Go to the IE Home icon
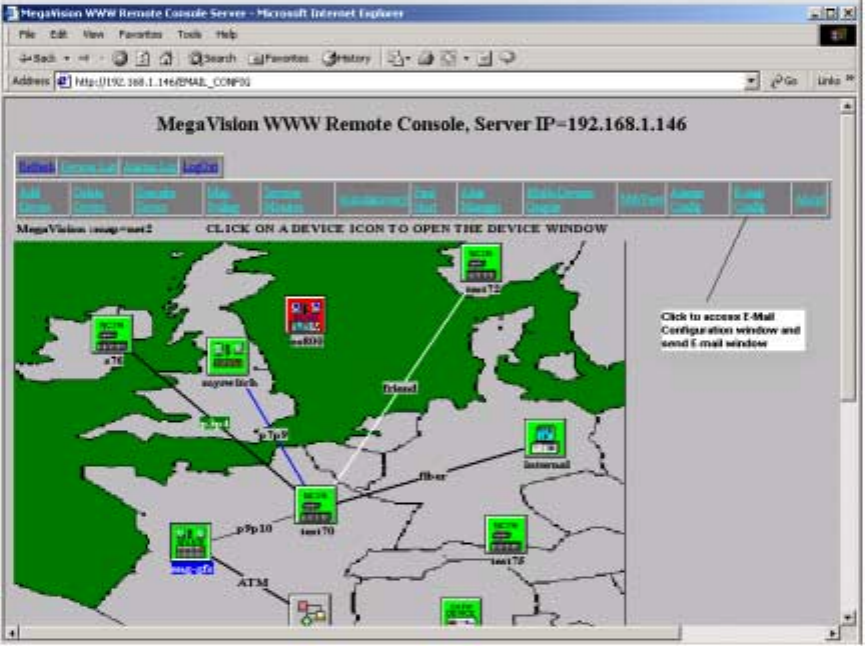865x646 pixels. point(166,58)
